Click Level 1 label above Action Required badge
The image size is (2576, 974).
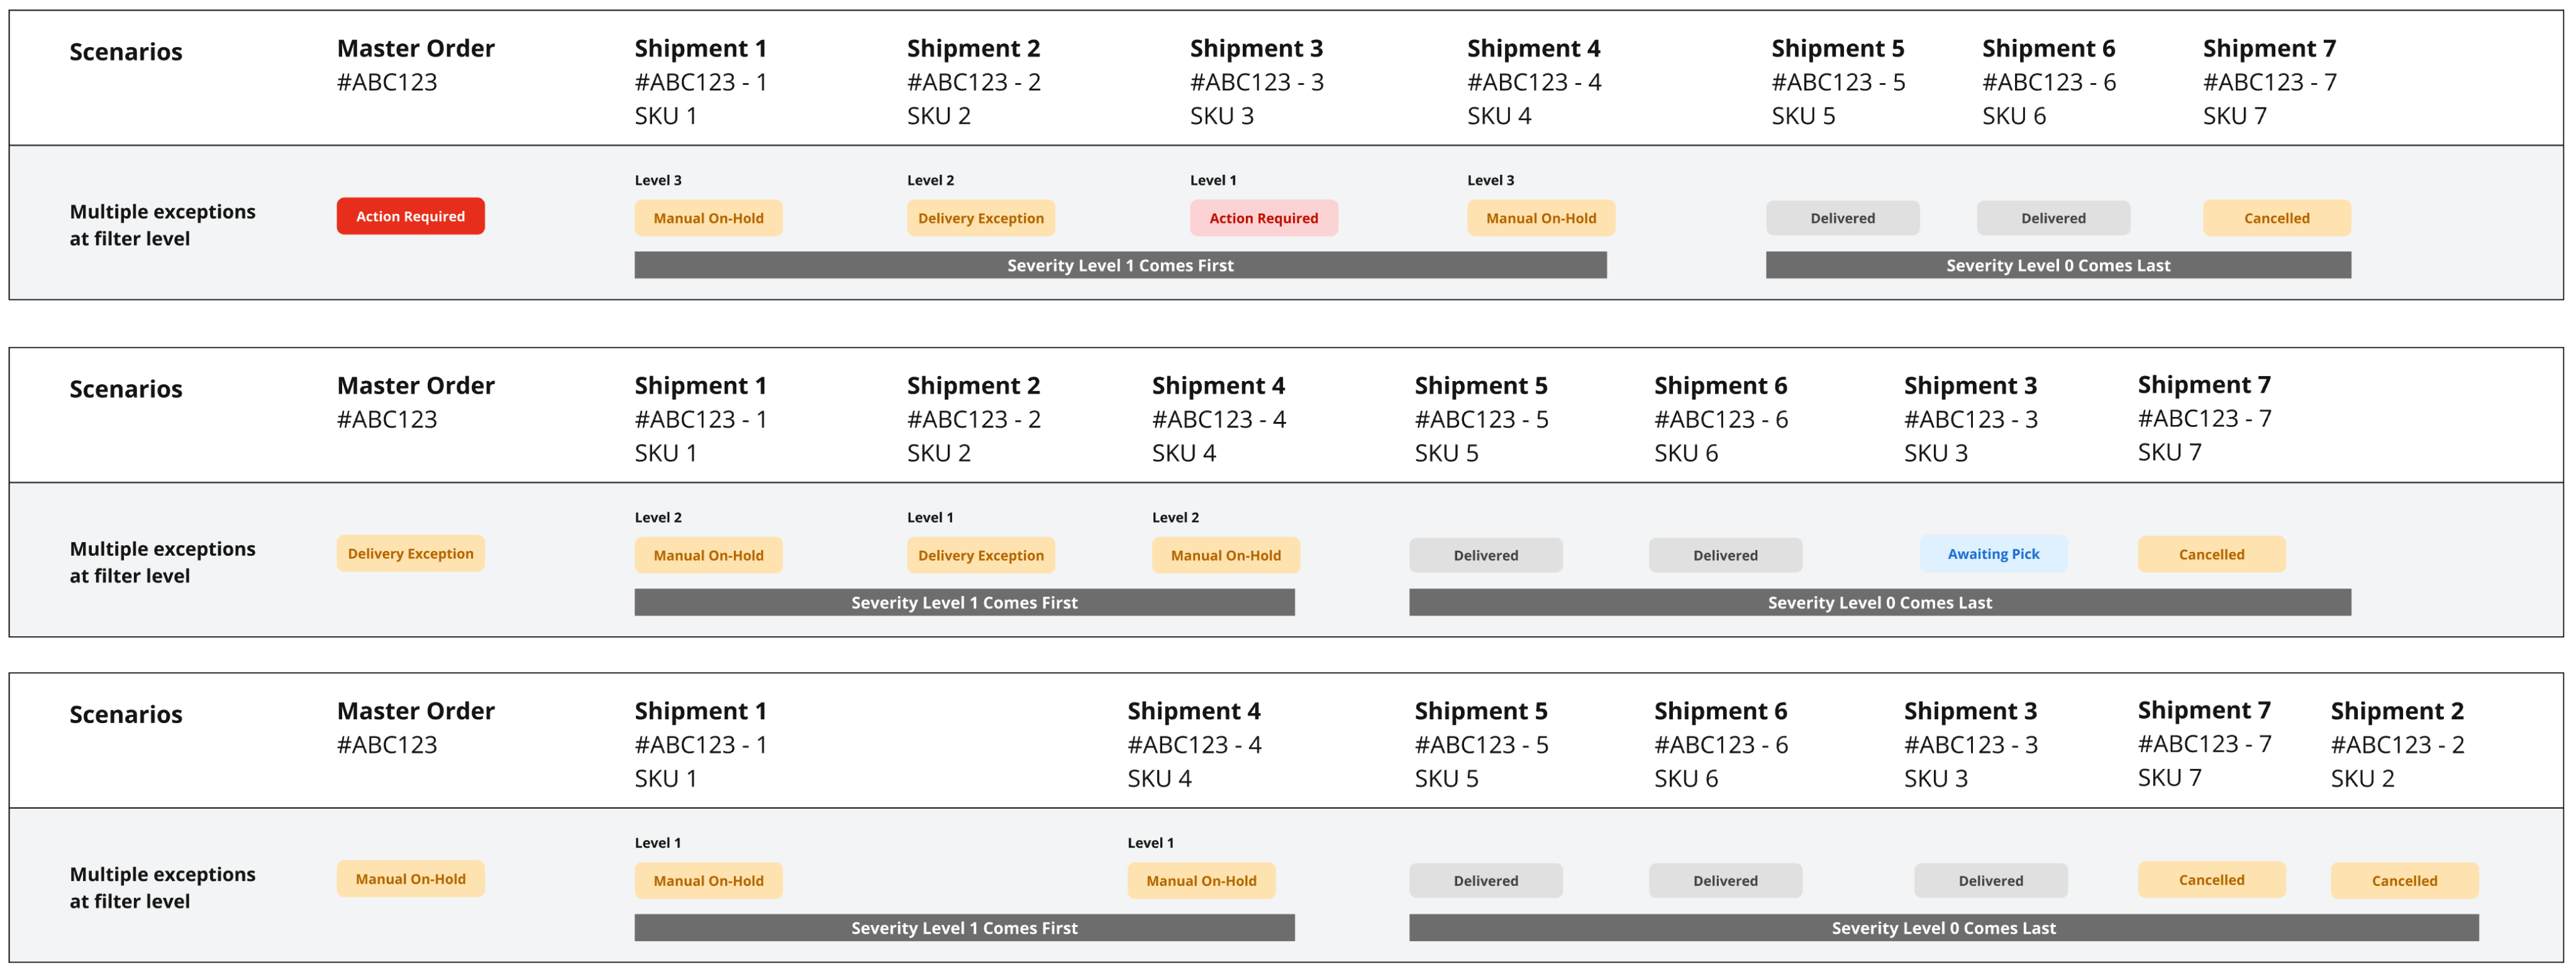pyautogui.click(x=1213, y=180)
